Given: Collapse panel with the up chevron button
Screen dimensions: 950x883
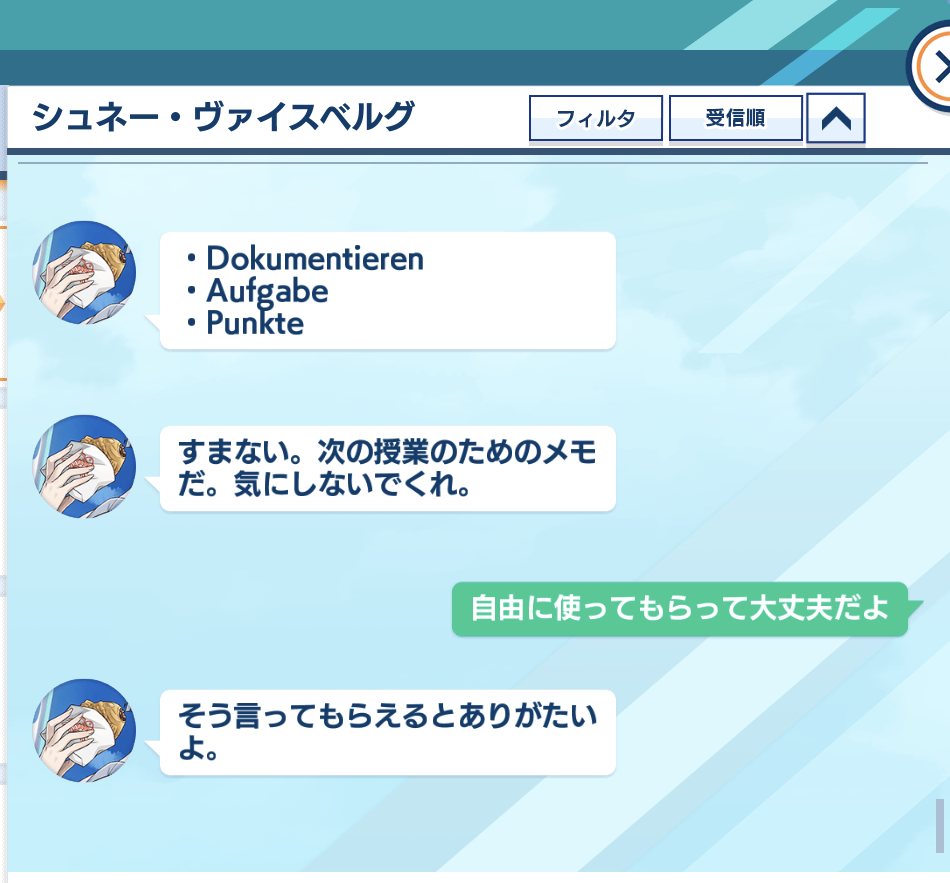Looking at the screenshot, I should (835, 118).
